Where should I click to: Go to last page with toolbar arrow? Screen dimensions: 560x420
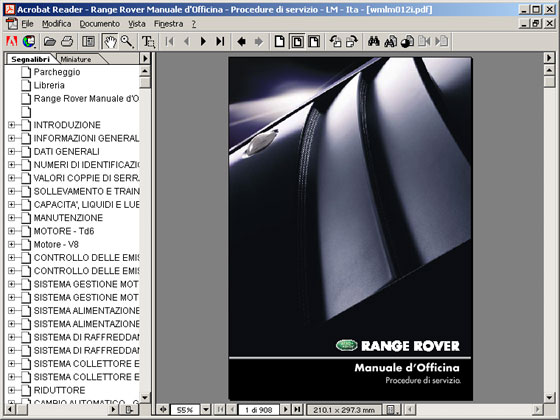pos(220,41)
